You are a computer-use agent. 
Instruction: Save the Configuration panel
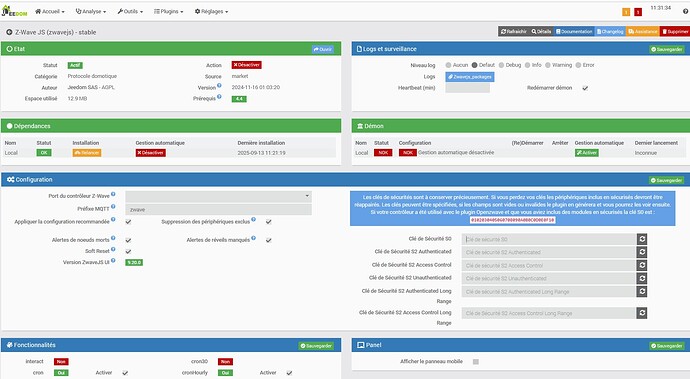pos(667,180)
